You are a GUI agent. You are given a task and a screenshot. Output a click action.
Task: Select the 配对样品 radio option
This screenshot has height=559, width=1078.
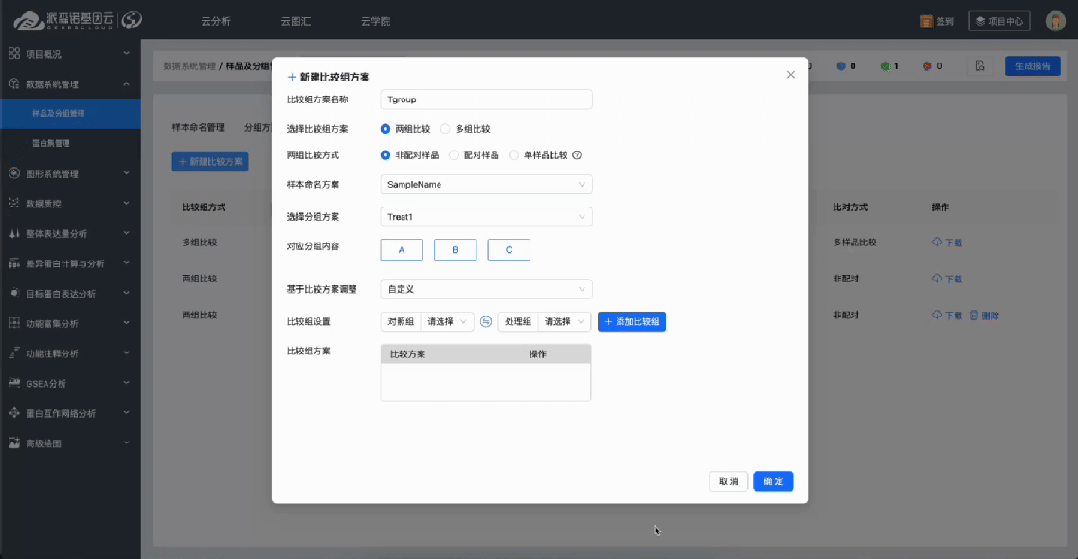(454, 156)
